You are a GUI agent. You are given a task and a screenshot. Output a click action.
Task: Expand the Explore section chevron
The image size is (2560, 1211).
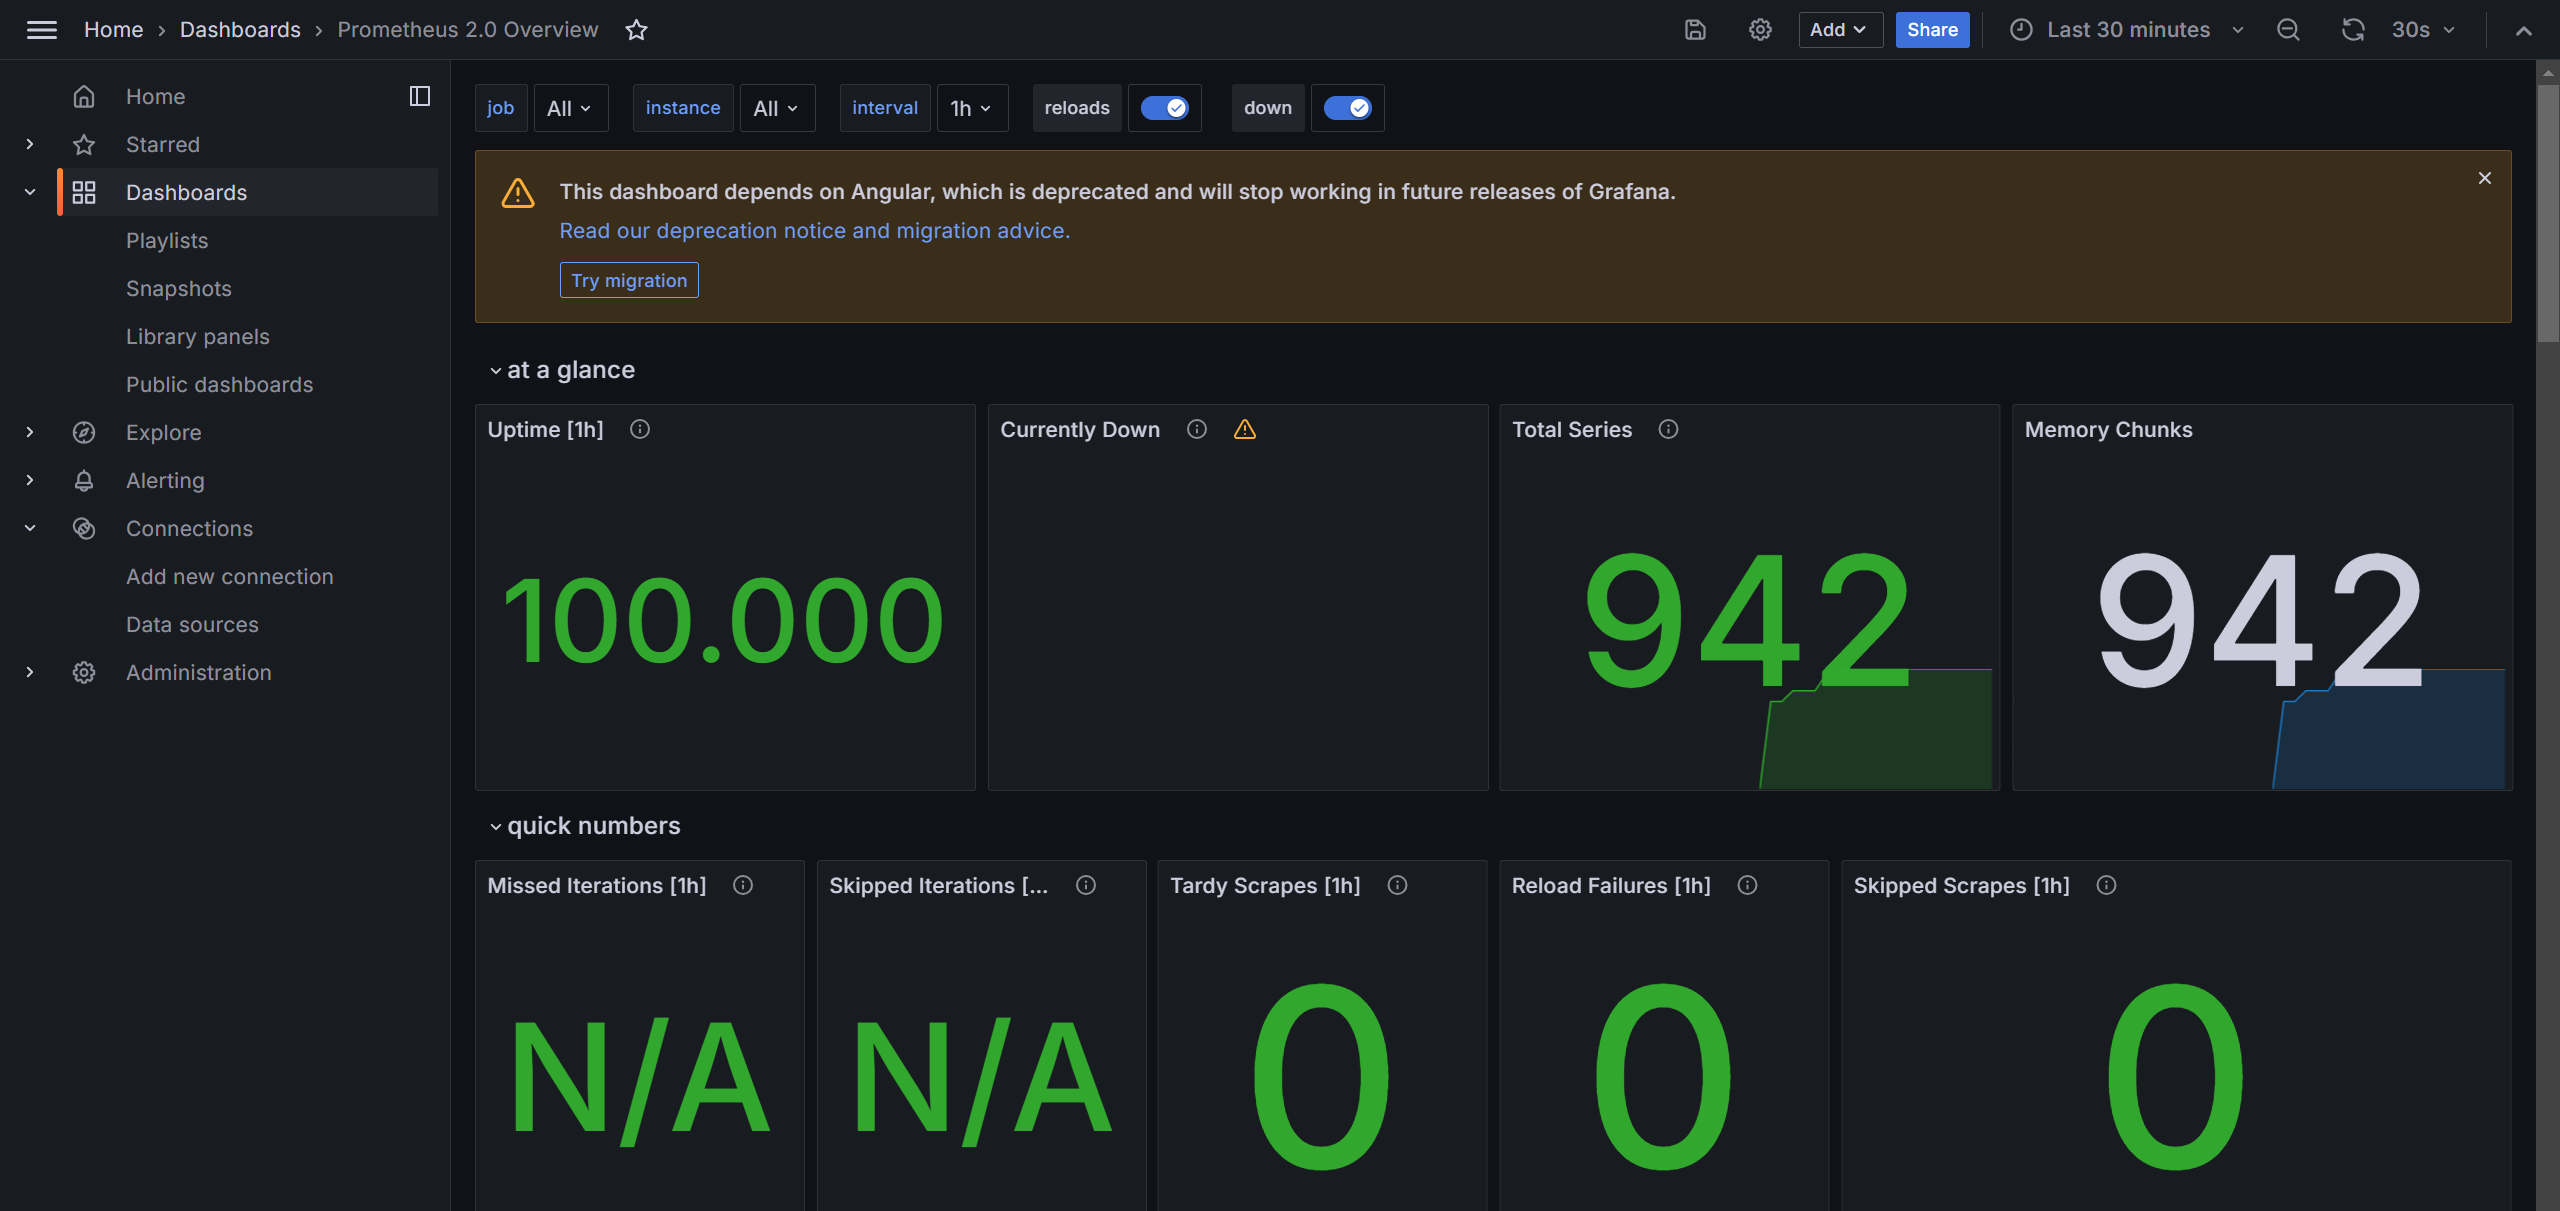coord(30,432)
